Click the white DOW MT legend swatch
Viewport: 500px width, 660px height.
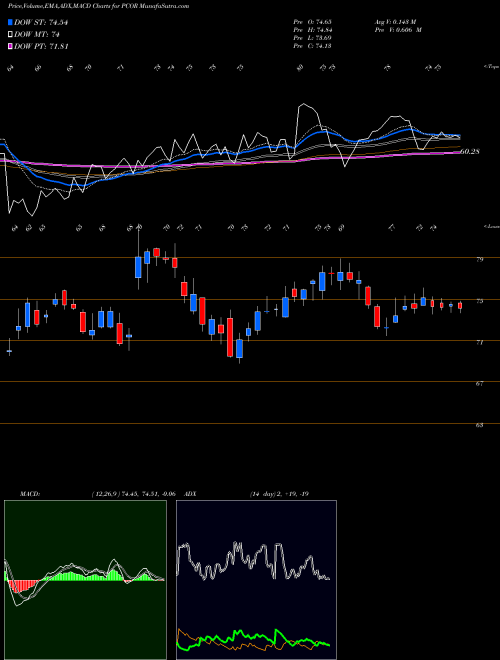[x=11, y=35]
